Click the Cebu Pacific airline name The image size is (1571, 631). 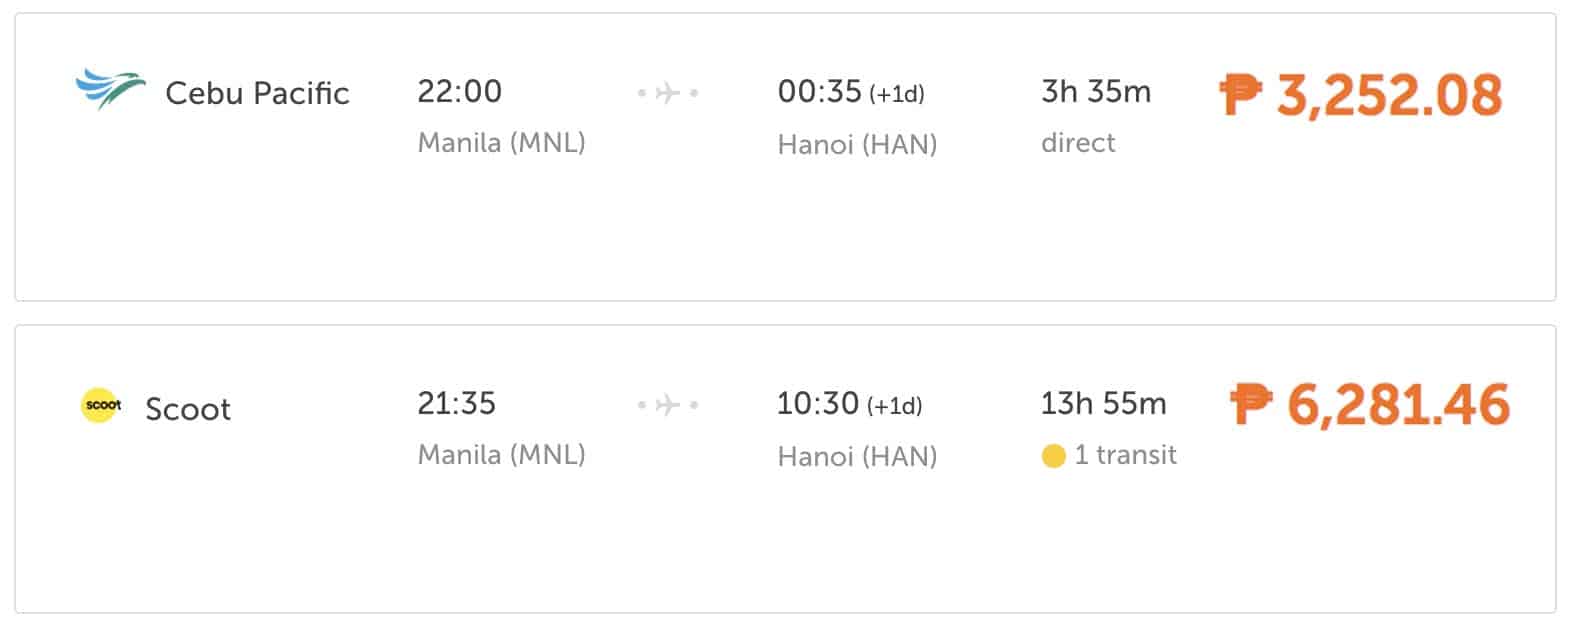click(257, 93)
